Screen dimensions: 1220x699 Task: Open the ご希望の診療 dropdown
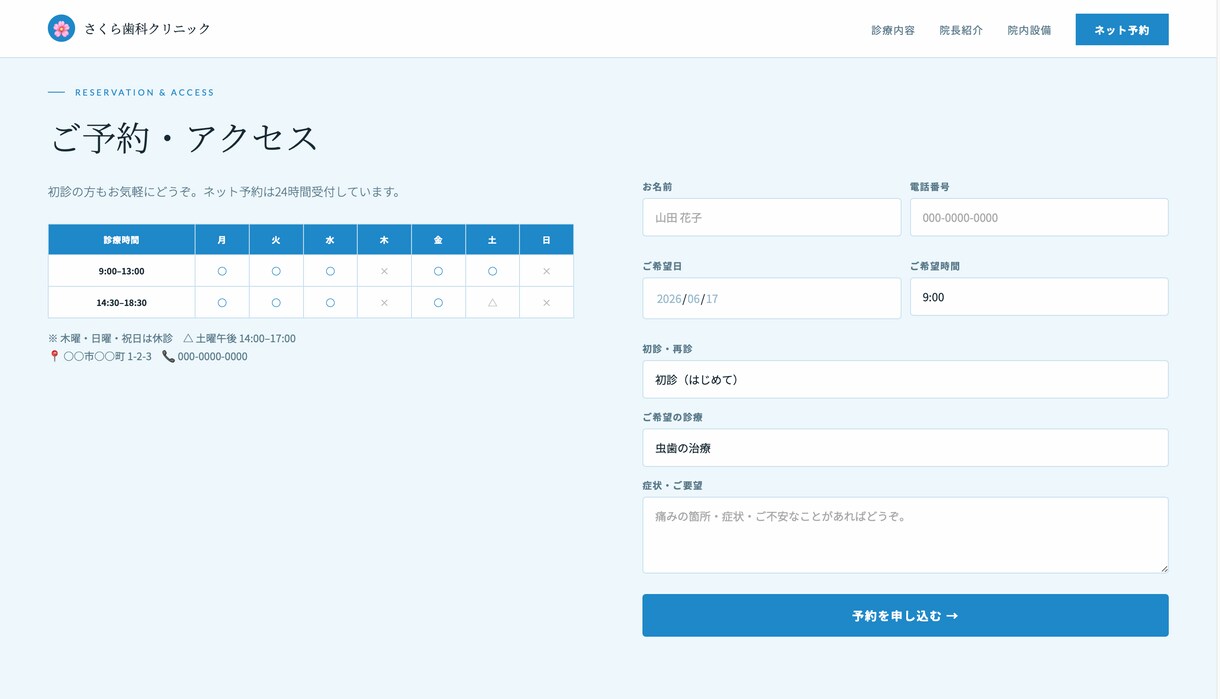tap(905, 448)
